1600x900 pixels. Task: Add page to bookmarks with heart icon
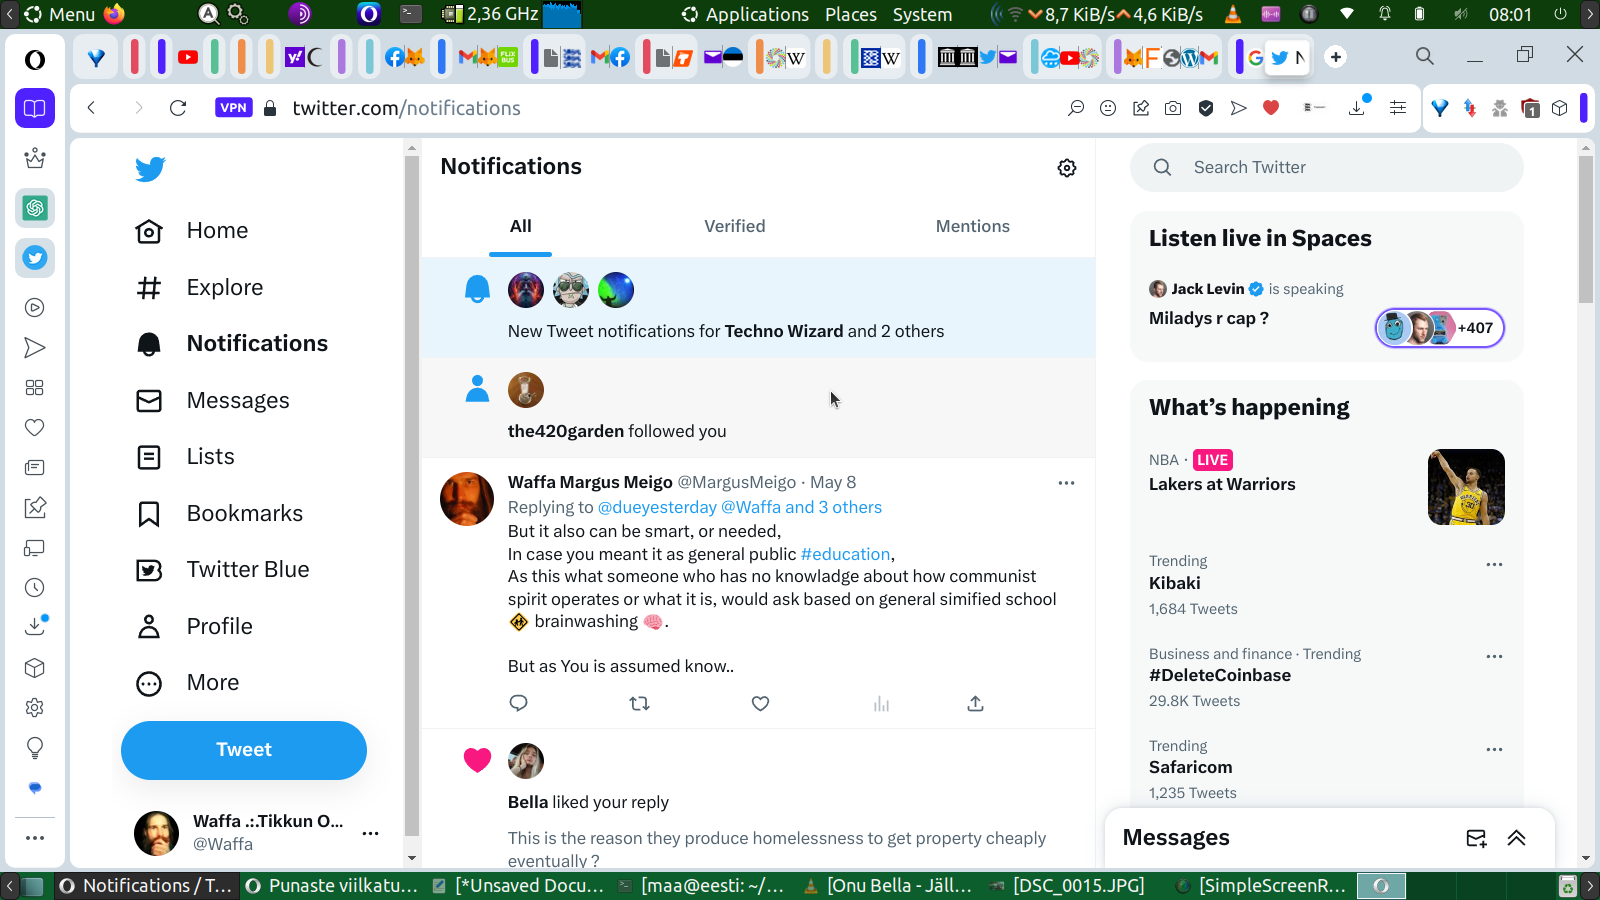(1271, 108)
